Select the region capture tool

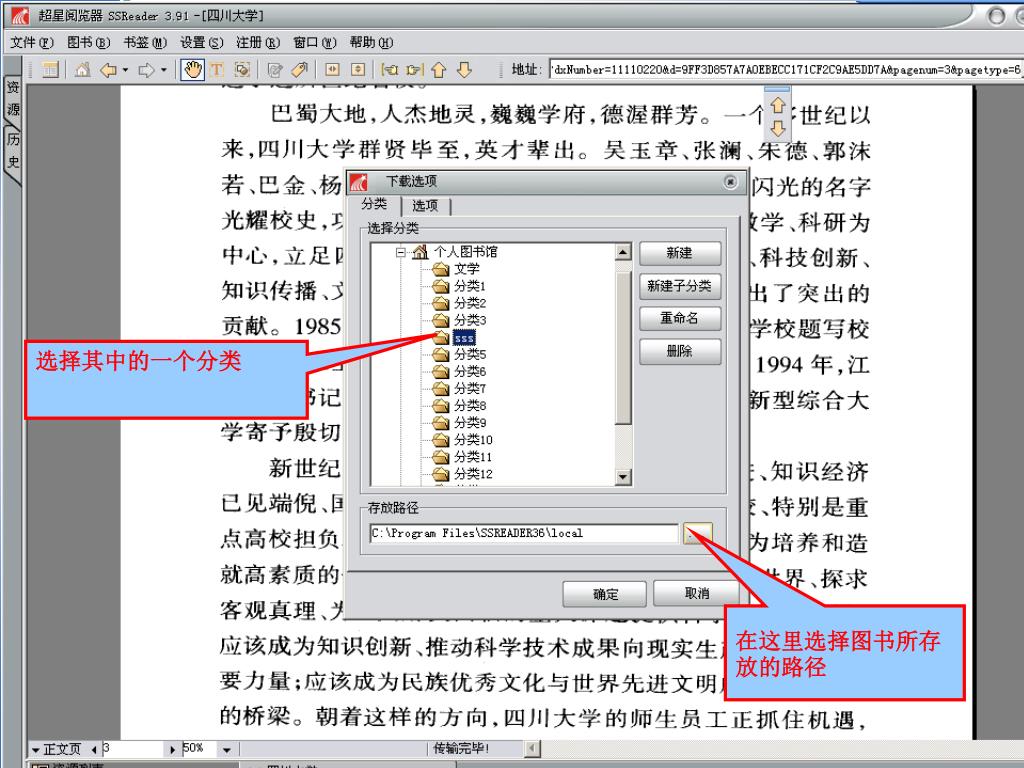[x=242, y=69]
